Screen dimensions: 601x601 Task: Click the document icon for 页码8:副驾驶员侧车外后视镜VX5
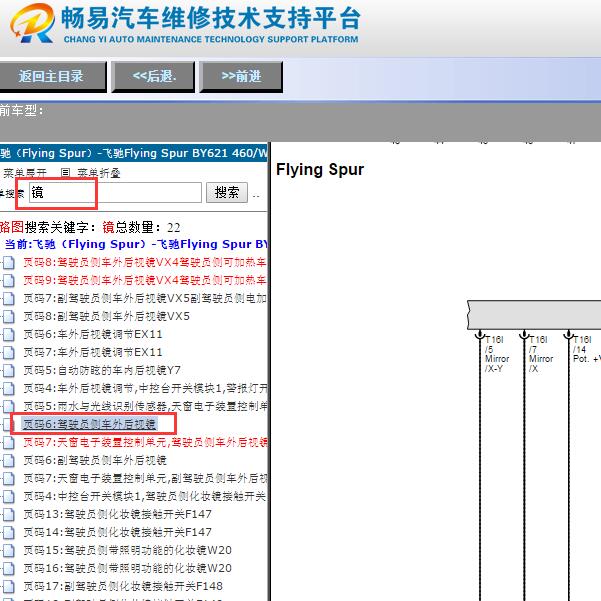click(8, 317)
